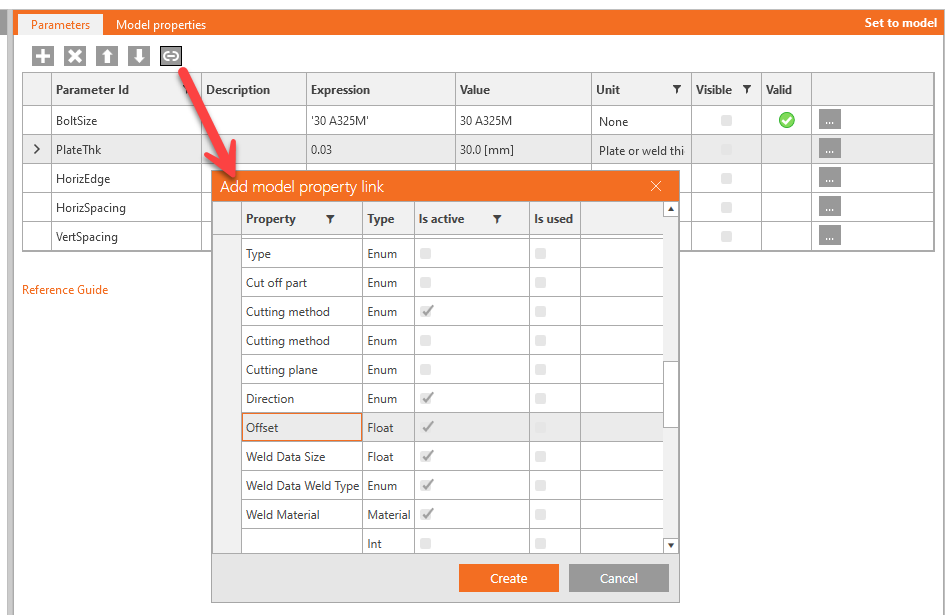Delete the parameter with the X icon

click(75, 56)
